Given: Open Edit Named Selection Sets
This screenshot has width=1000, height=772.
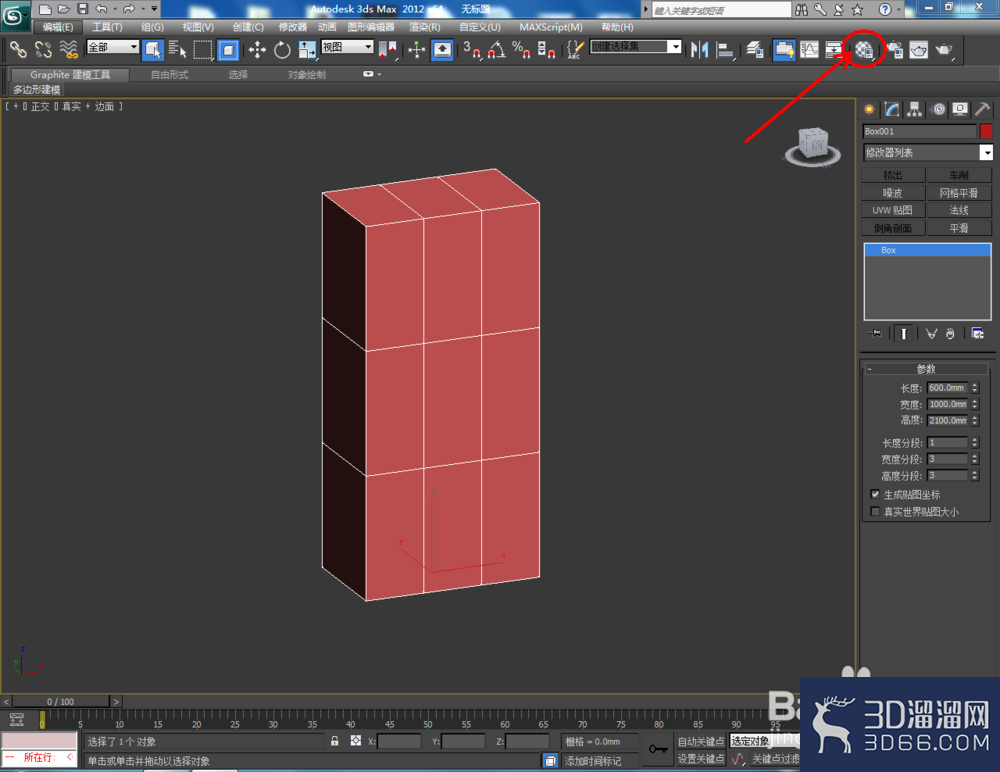Looking at the screenshot, I should point(575,50).
